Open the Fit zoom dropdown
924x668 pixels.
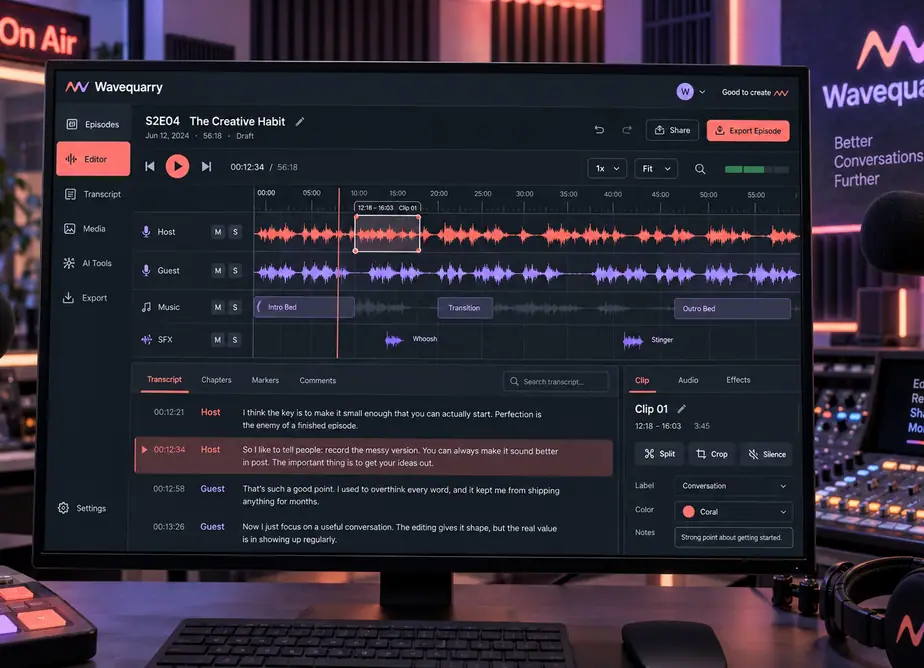point(656,168)
